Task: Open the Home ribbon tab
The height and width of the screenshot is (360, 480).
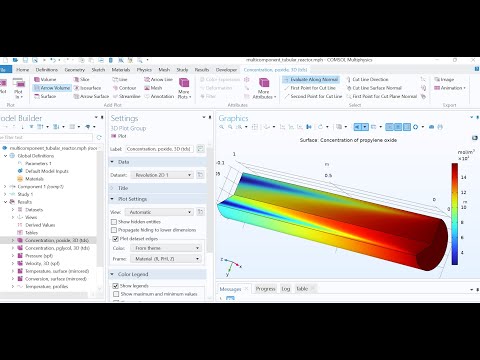Action: click(22, 70)
